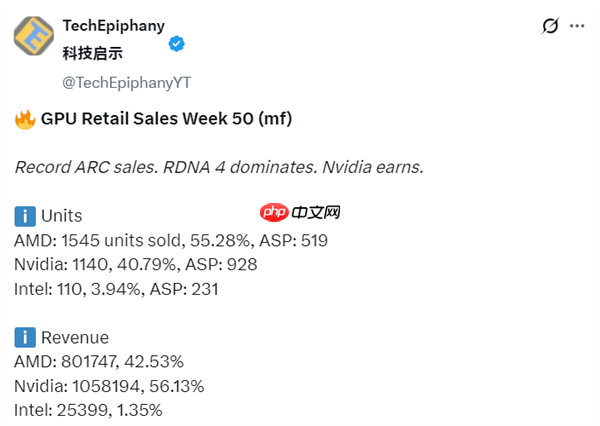This screenshot has width=600, height=426.
Task: Click the GPU Retail Sales Week 50 headline
Action: (x=165, y=119)
